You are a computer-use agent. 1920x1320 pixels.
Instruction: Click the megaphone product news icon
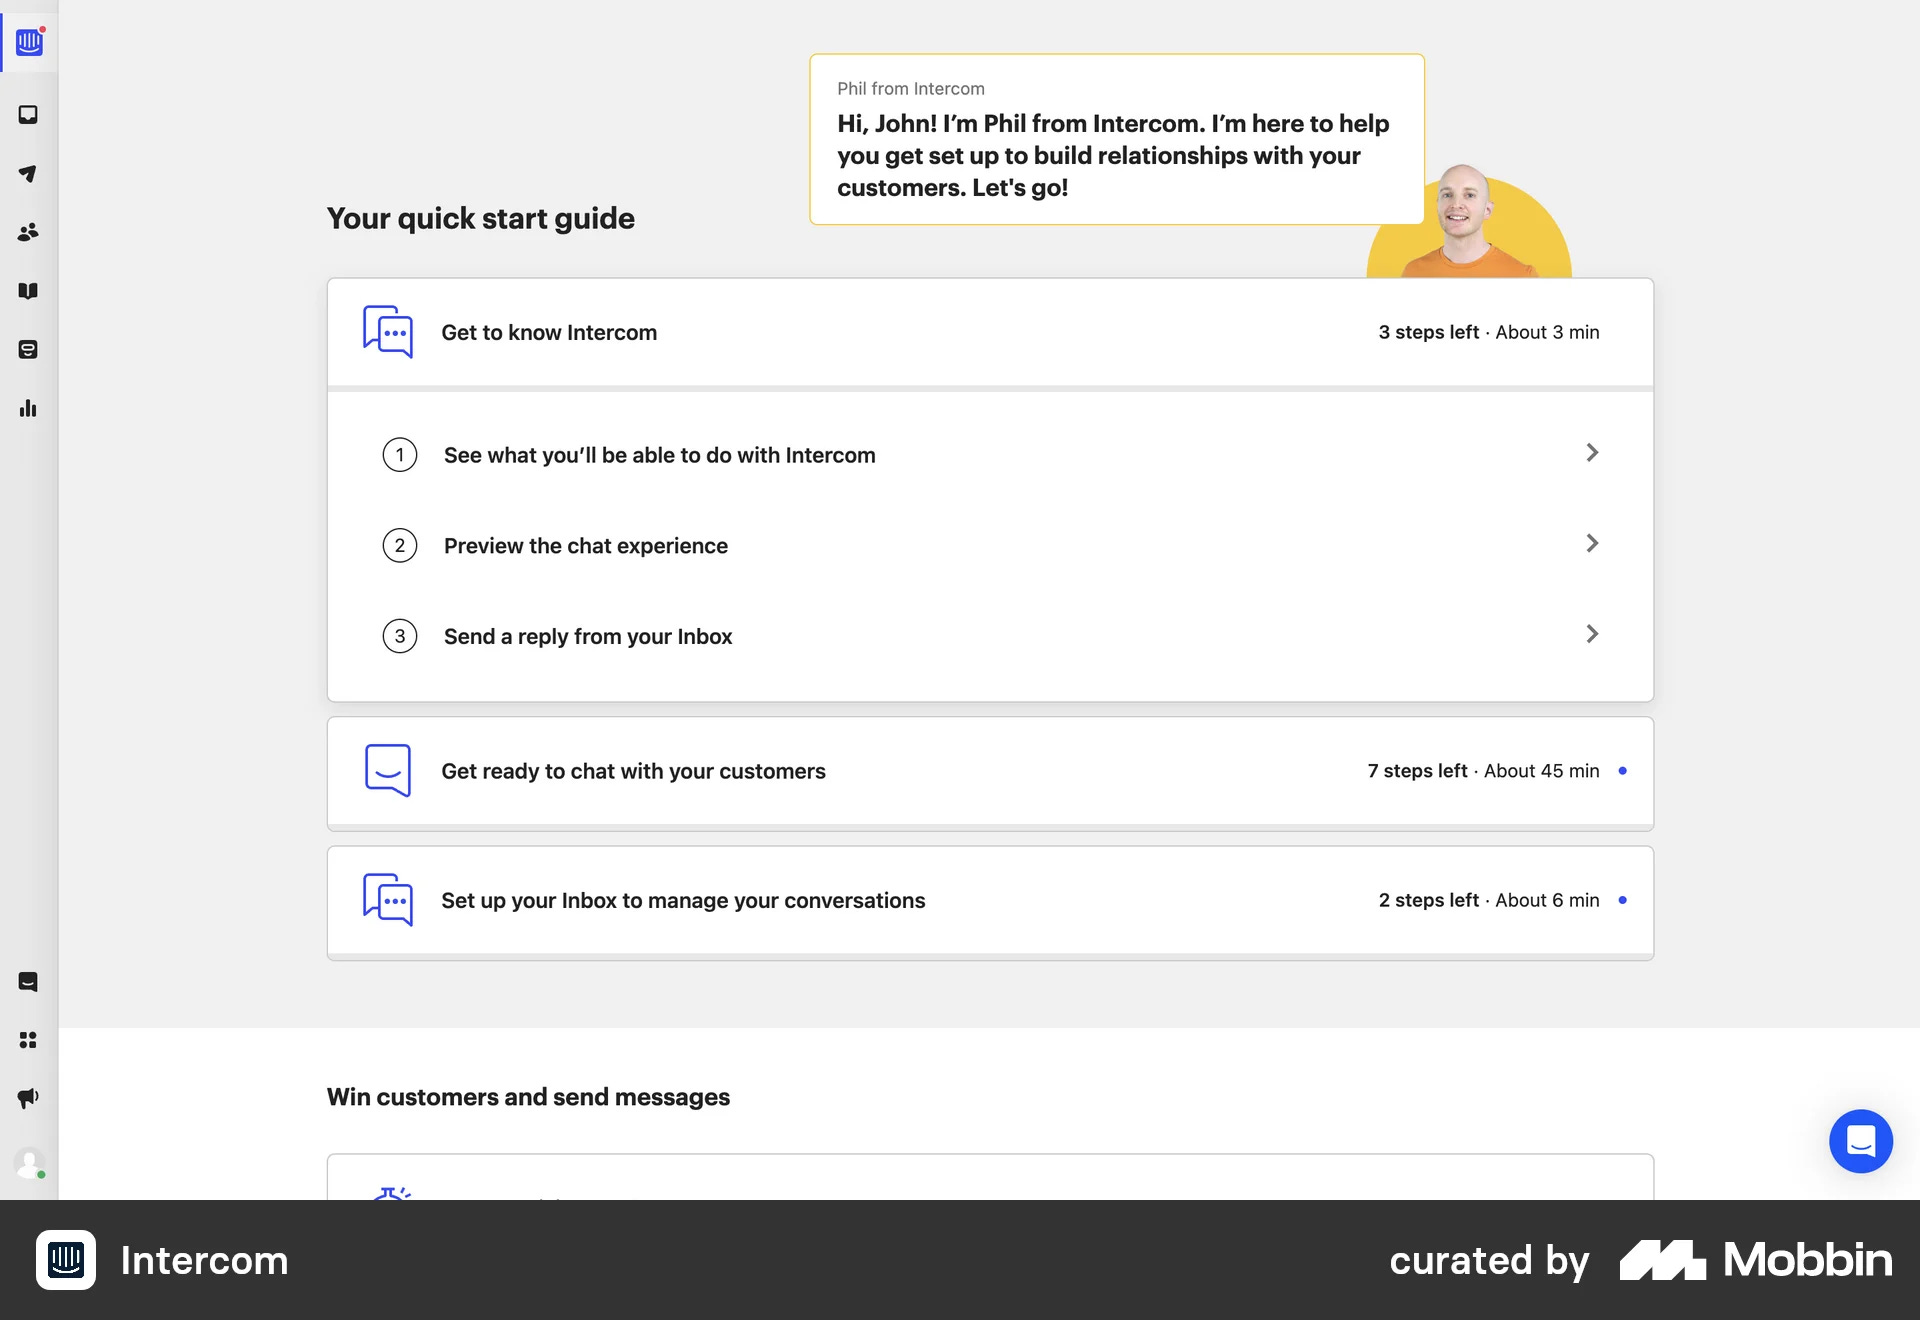[x=28, y=1098]
